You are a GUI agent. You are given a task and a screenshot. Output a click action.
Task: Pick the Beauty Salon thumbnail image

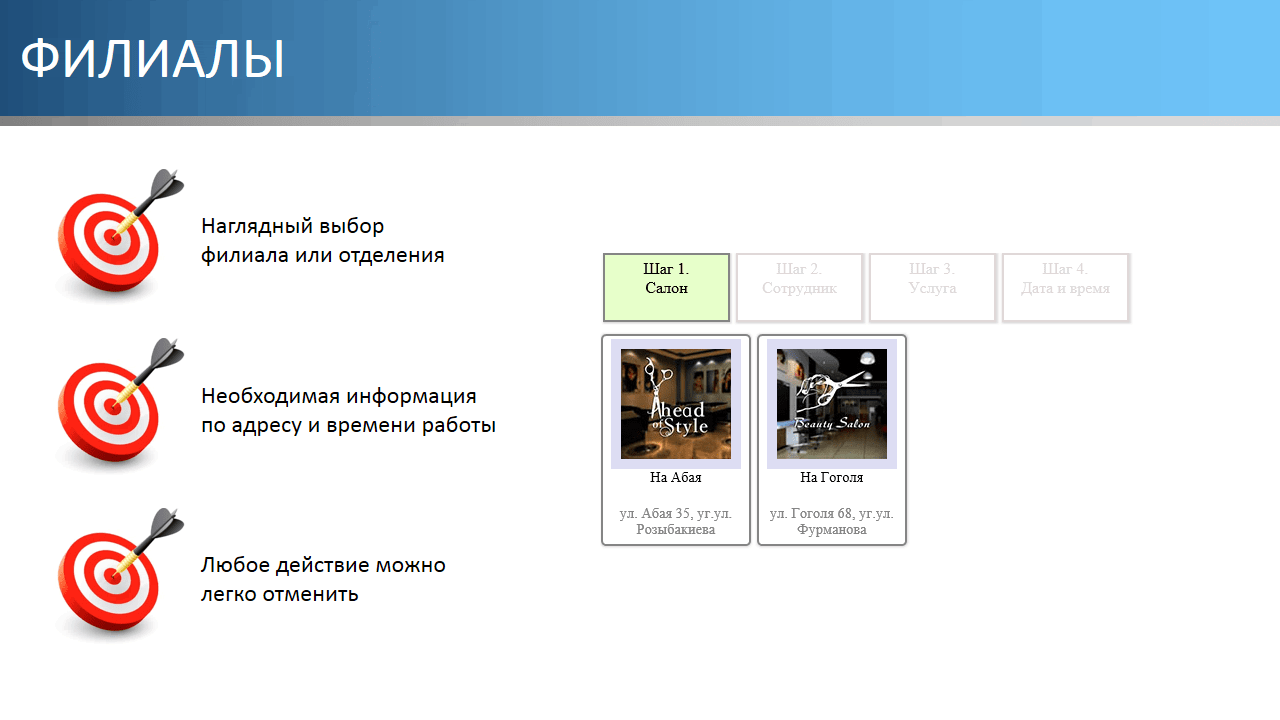(832, 404)
